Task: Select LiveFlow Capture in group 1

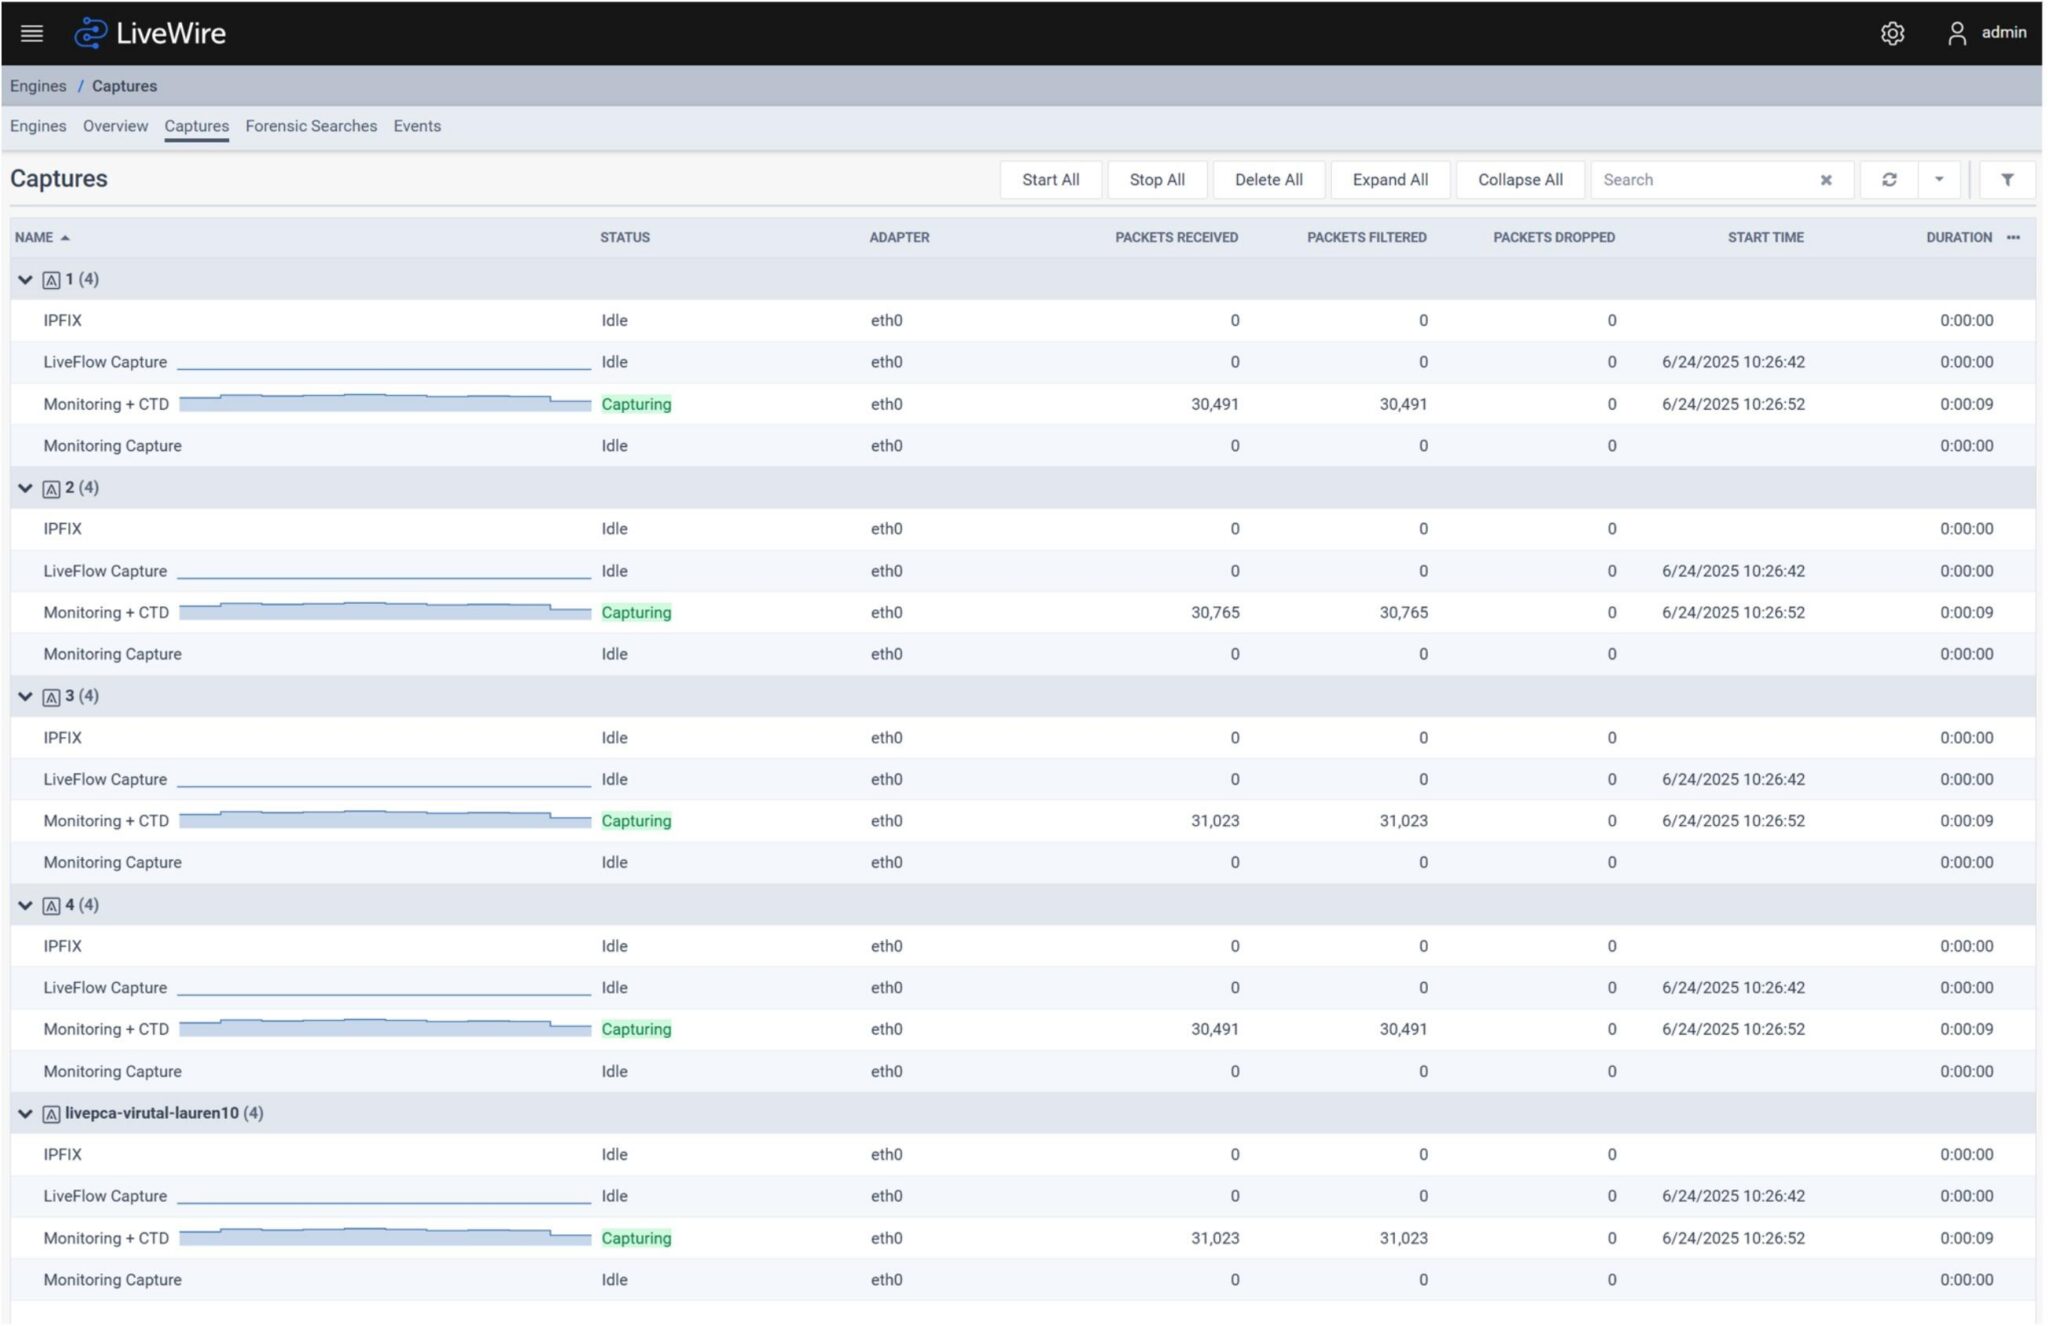Action: click(105, 362)
